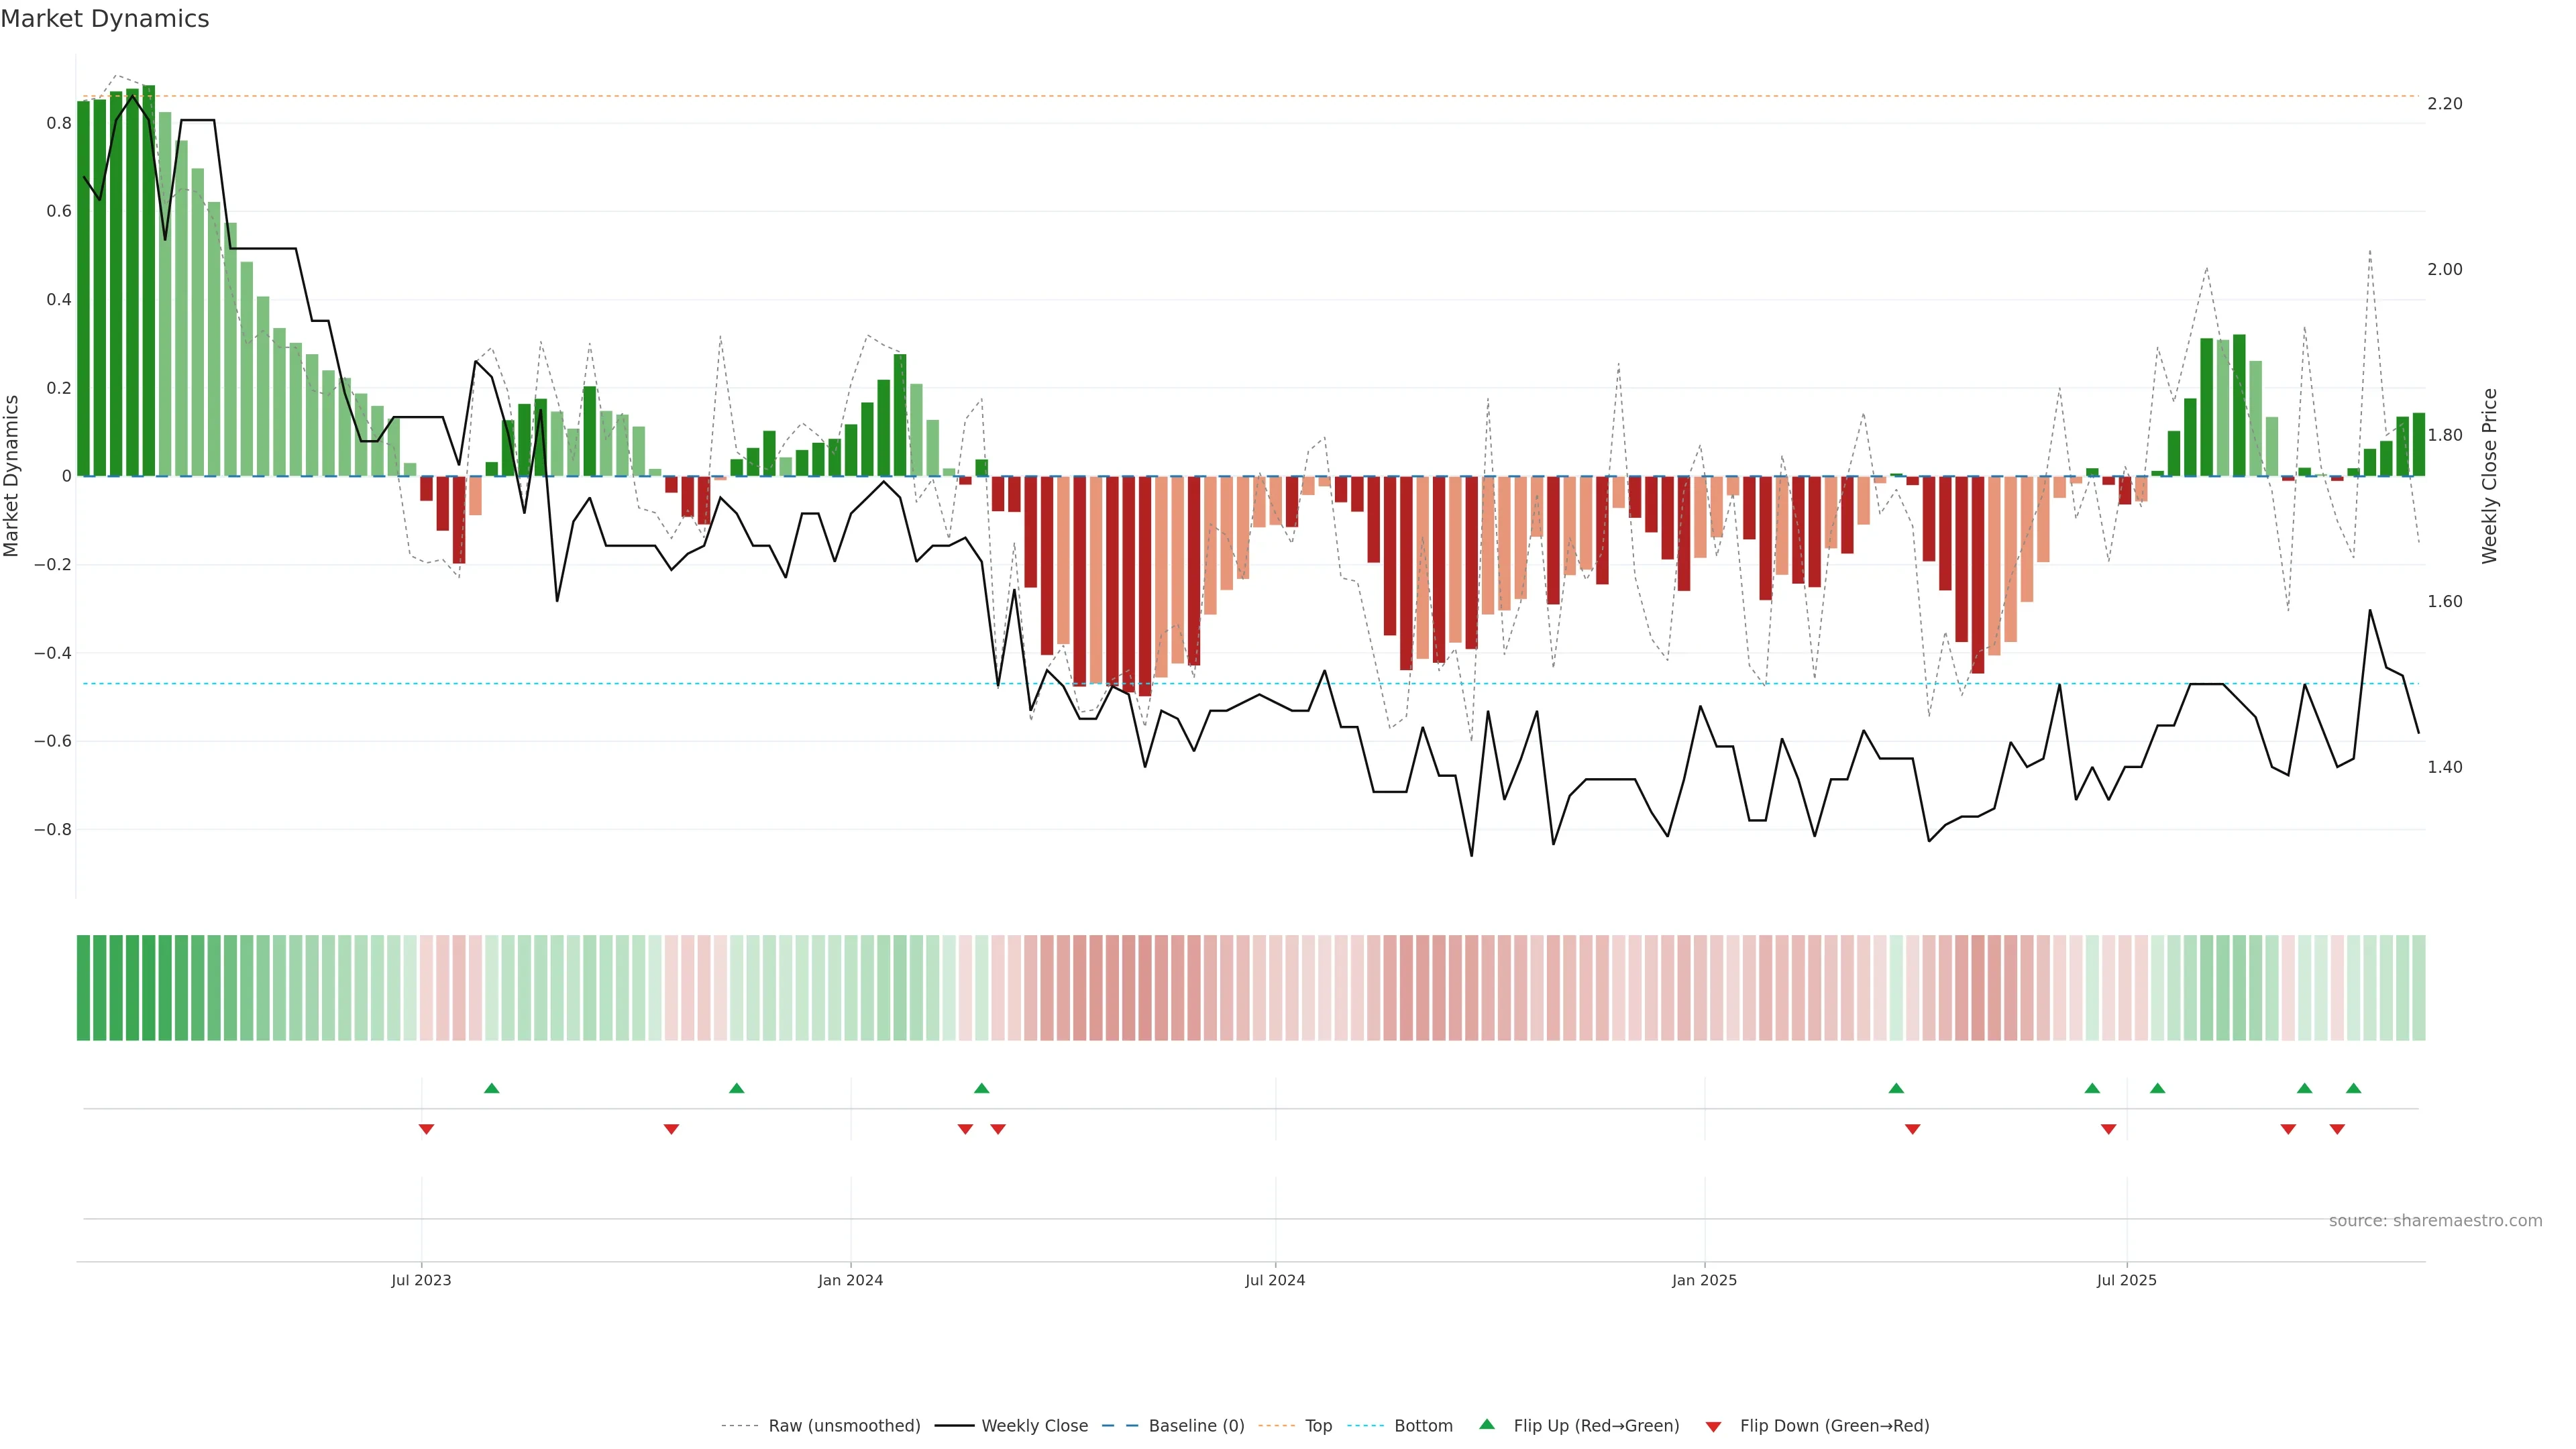Click the darkest green cell in heat strip
The height and width of the screenshot is (1449, 2576).
(x=148, y=988)
